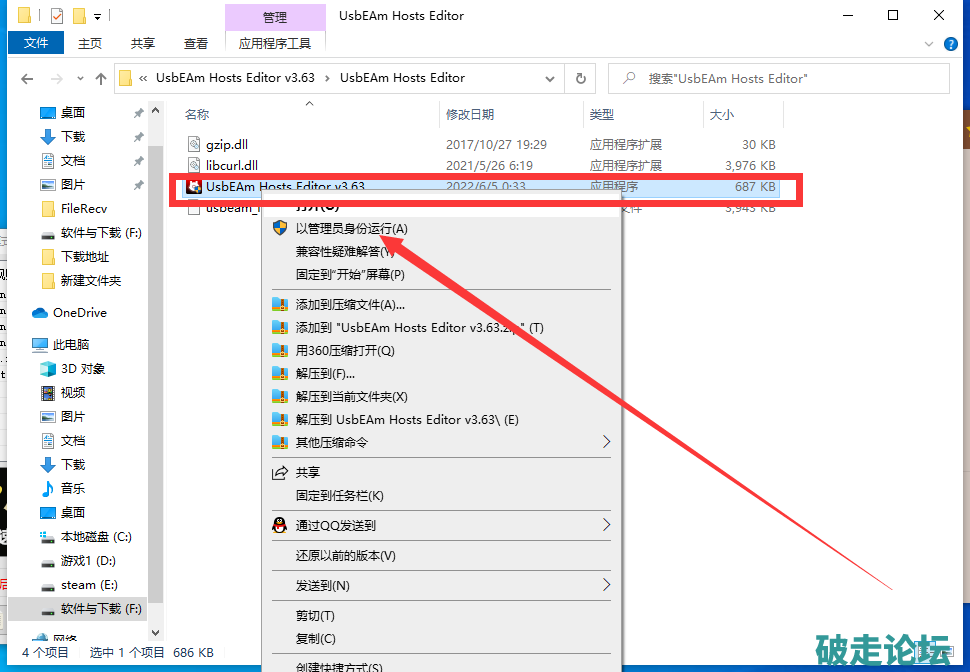Viewport: 970px width, 672px height.
Task: Select 本地磁盘 (C:) in the sidebar
Action: (x=95, y=537)
